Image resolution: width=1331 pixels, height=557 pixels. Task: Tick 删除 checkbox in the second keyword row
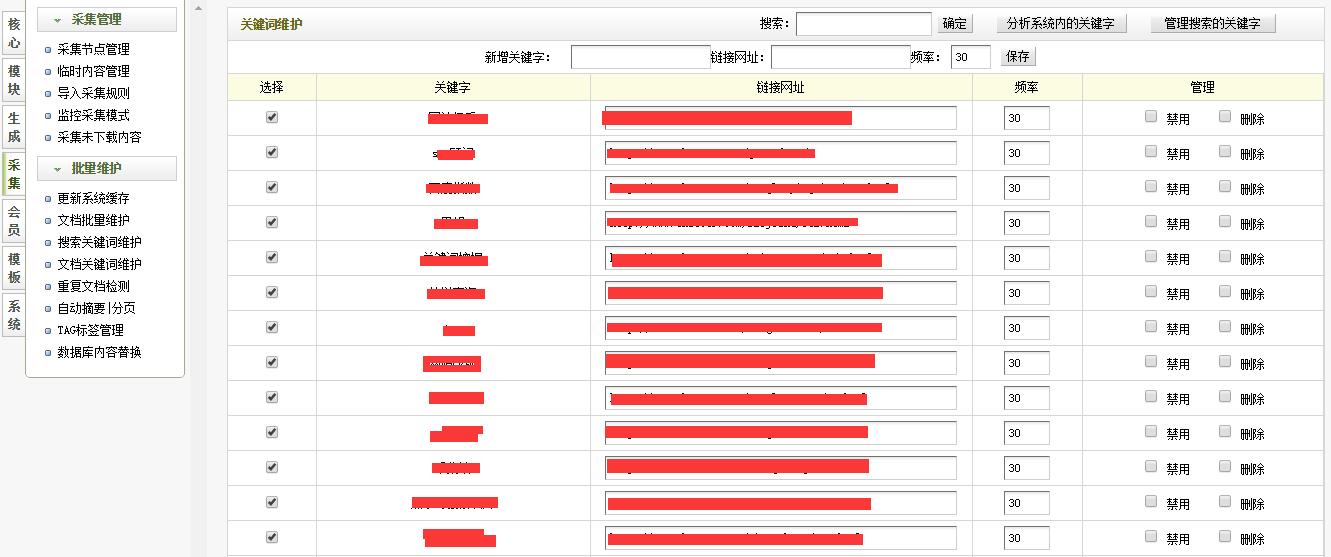pos(1225,152)
